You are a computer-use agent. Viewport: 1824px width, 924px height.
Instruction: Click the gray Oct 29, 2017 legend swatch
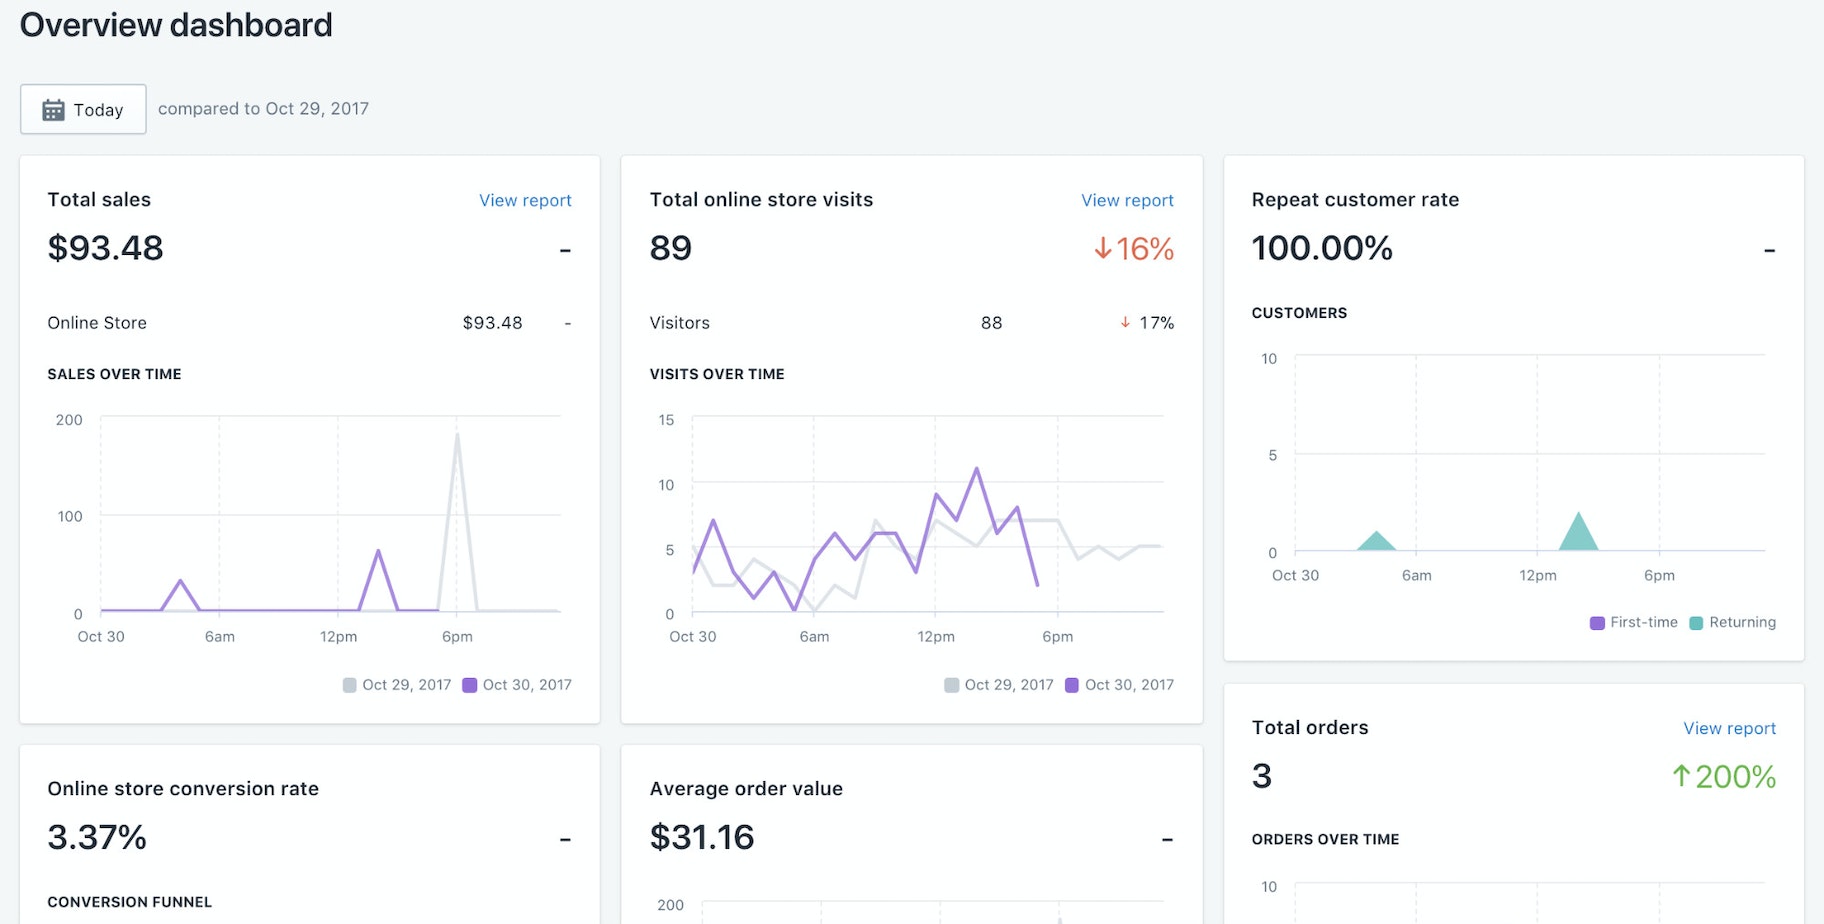pos(348,684)
